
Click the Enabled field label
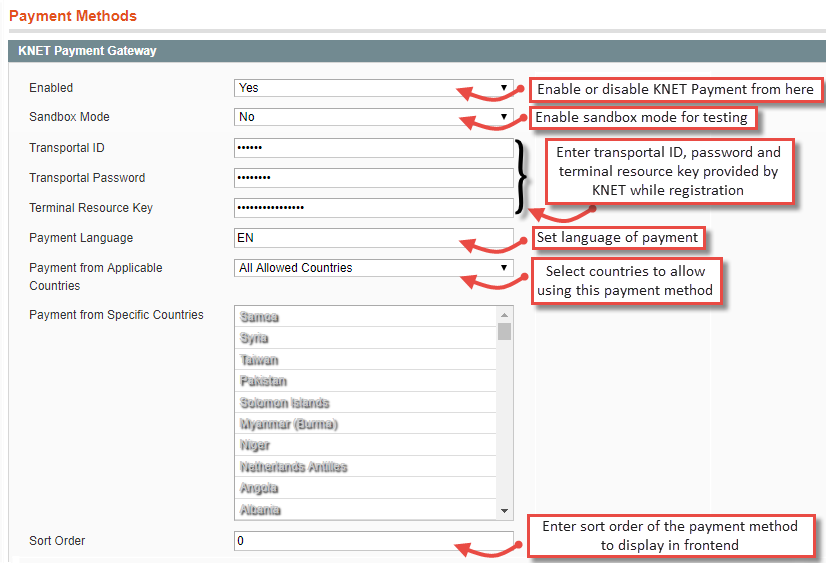[51, 88]
